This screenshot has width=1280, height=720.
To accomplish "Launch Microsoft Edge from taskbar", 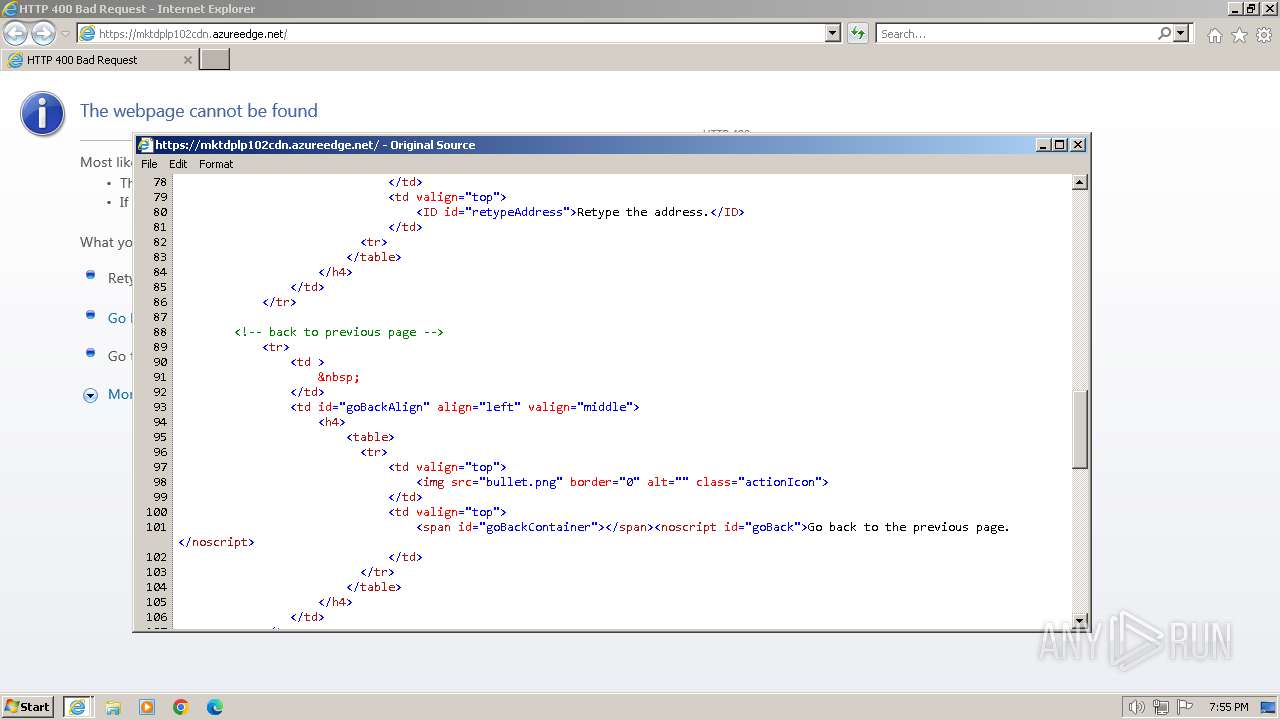I will tap(215, 707).
